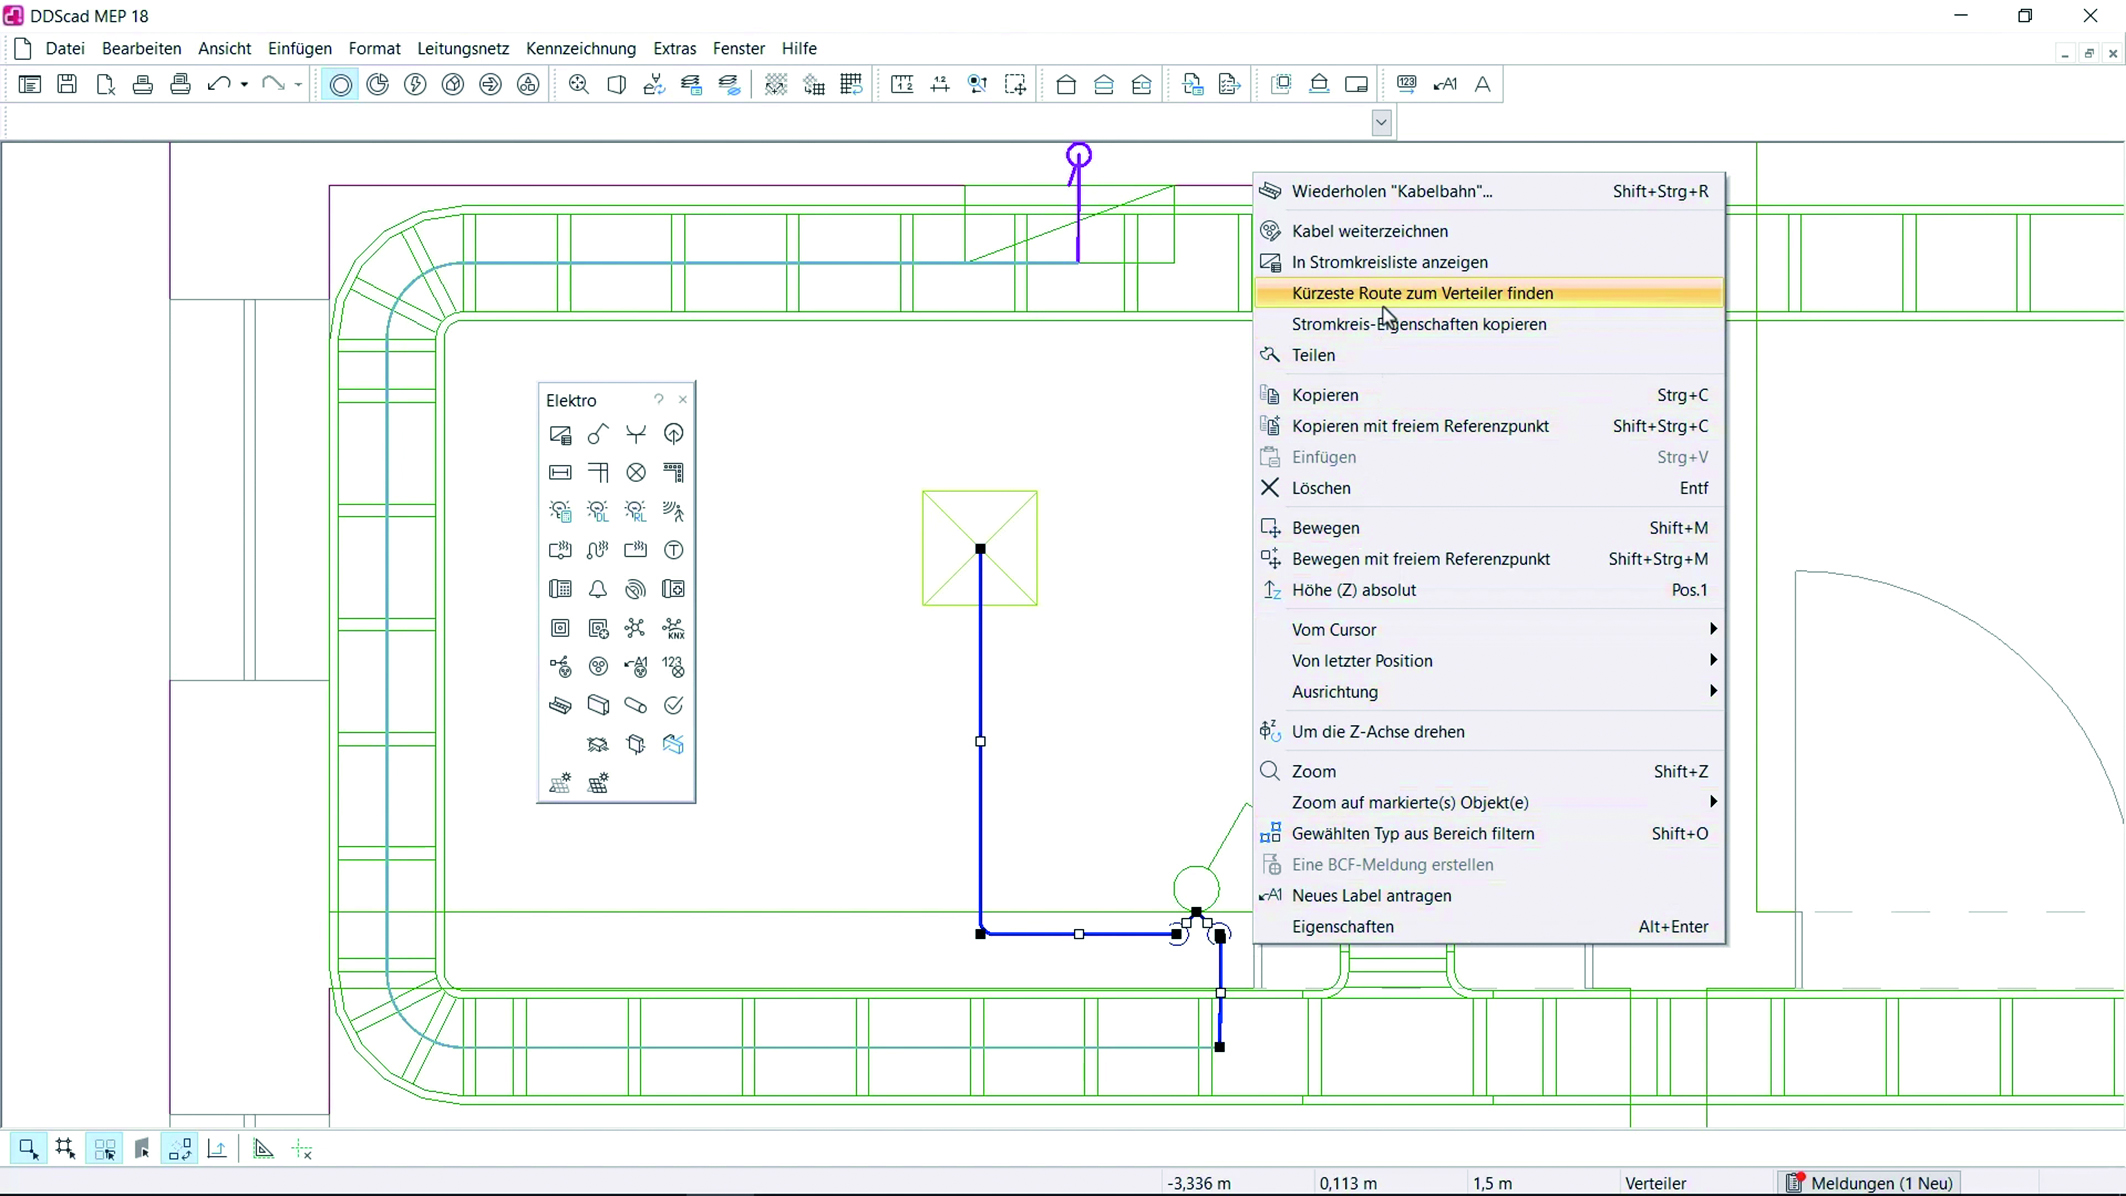Click the KNX icon in Elektro palette
The height and width of the screenshot is (1196, 2126).
coord(674,628)
